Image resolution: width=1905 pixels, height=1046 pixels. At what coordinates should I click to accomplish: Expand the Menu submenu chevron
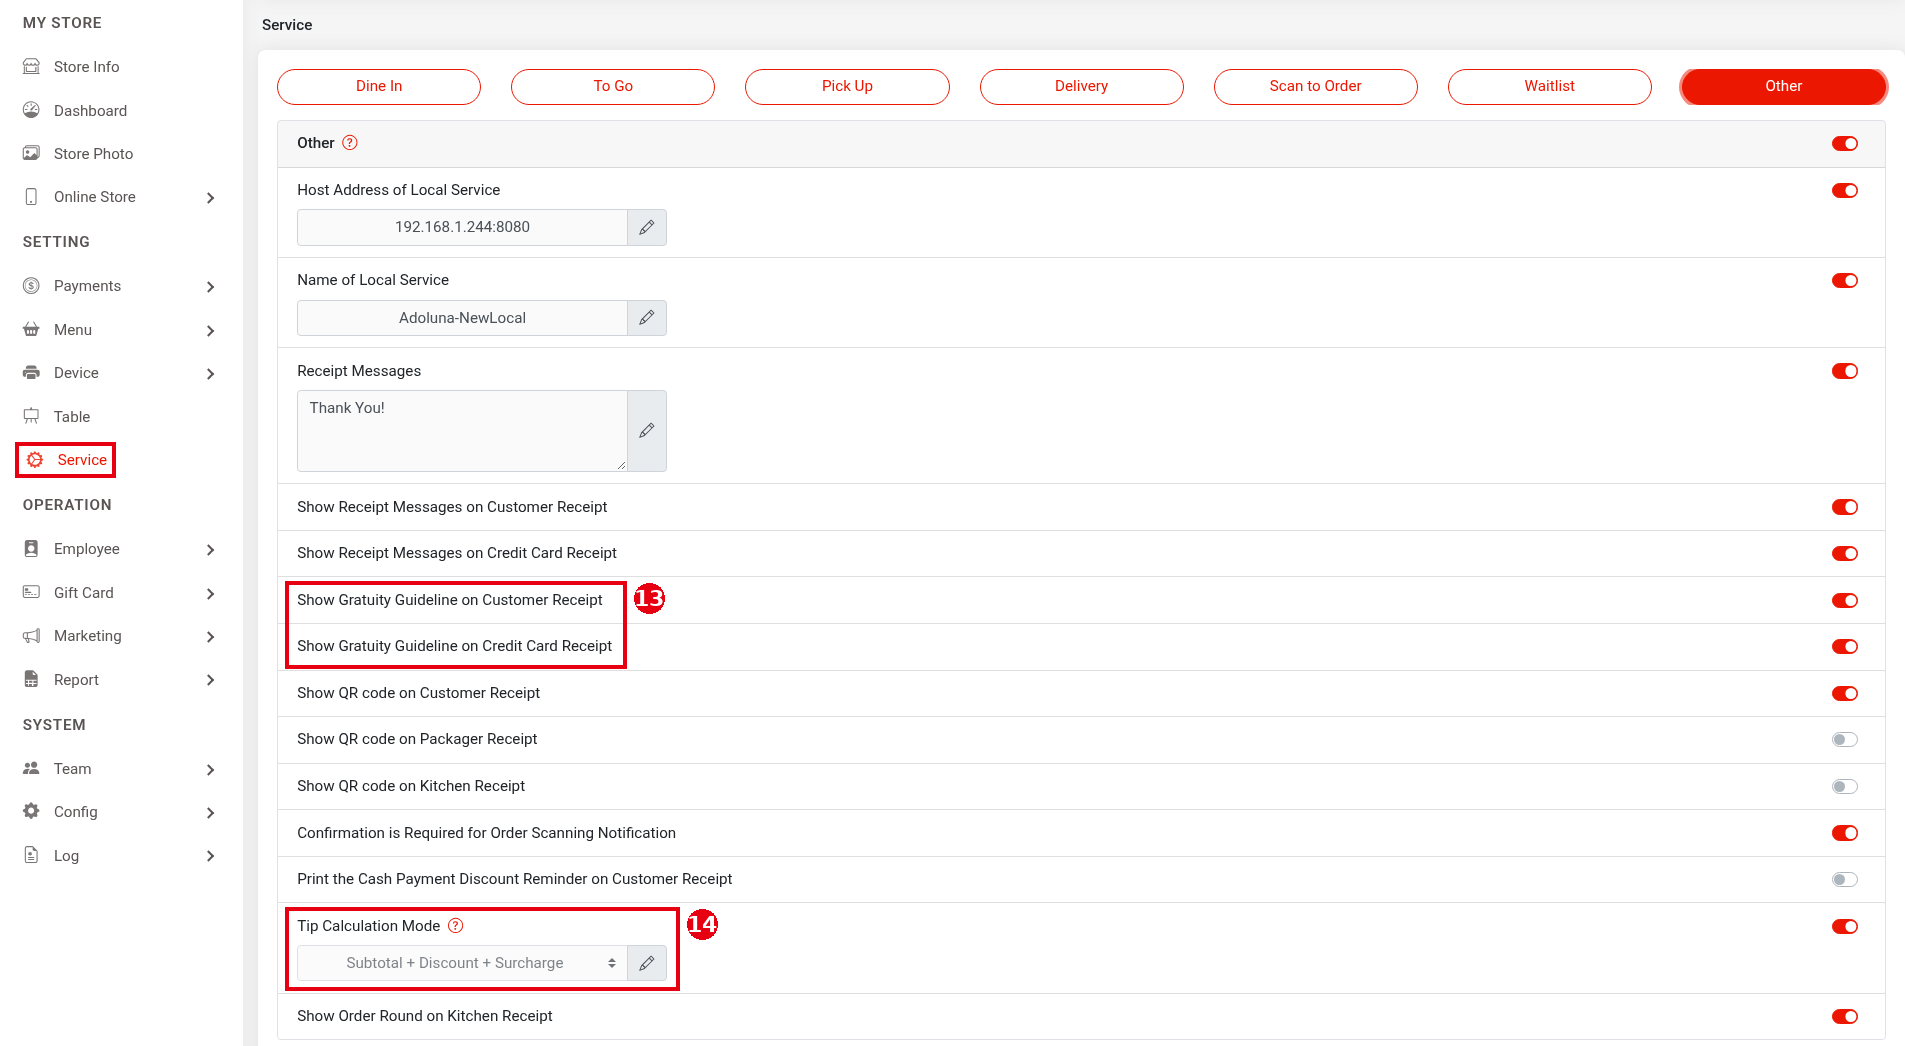pyautogui.click(x=210, y=331)
